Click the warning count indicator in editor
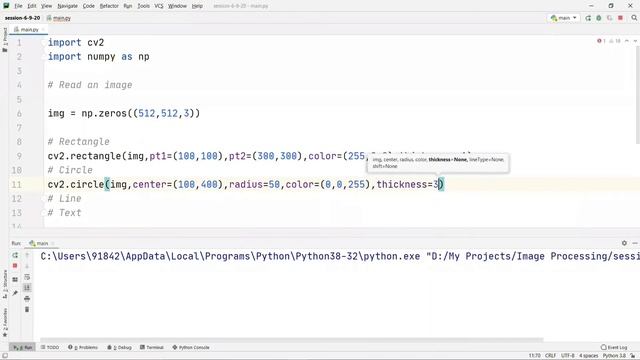640x360 pixels. coord(615,41)
